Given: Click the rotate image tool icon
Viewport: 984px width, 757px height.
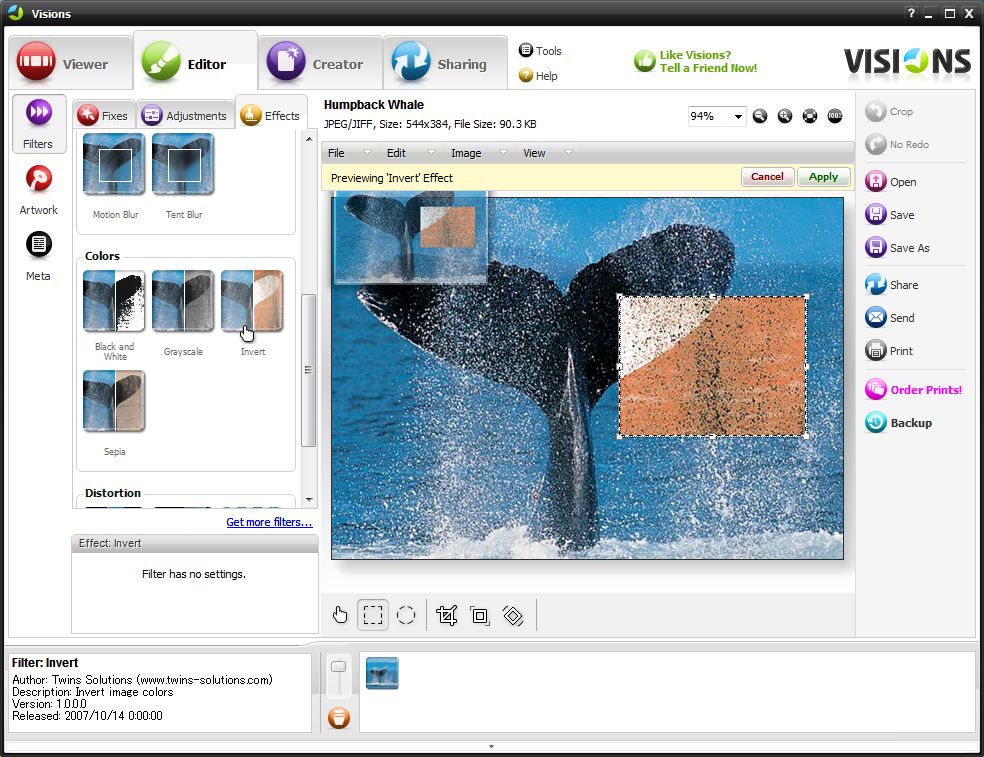Looking at the screenshot, I should 513,616.
